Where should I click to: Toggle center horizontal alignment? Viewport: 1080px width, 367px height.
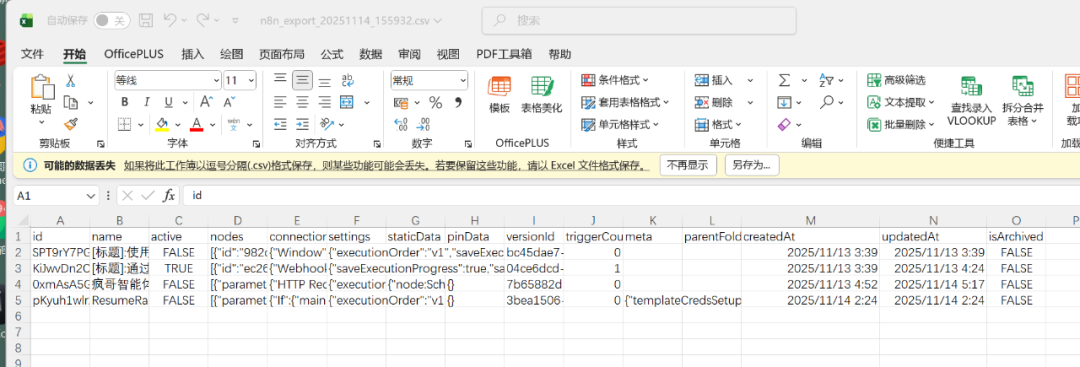point(302,103)
